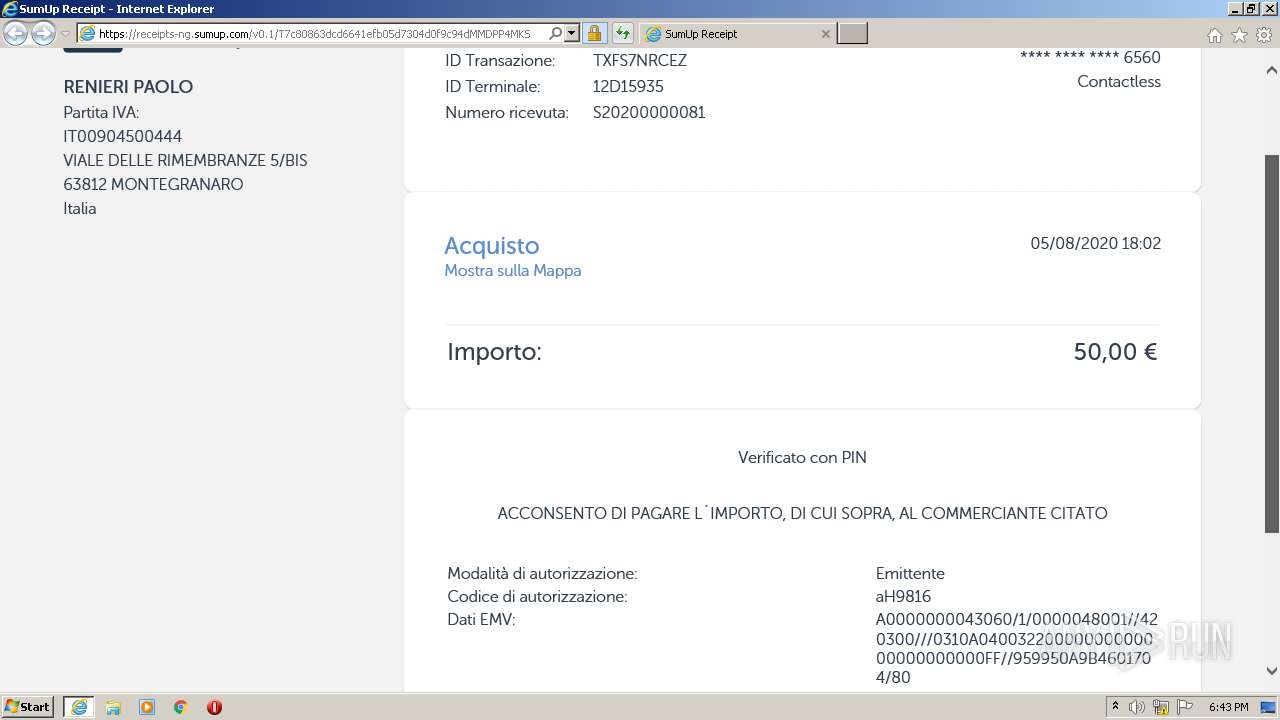Open the media player taskbar icon
This screenshot has height=720, width=1280.
[x=147, y=707]
